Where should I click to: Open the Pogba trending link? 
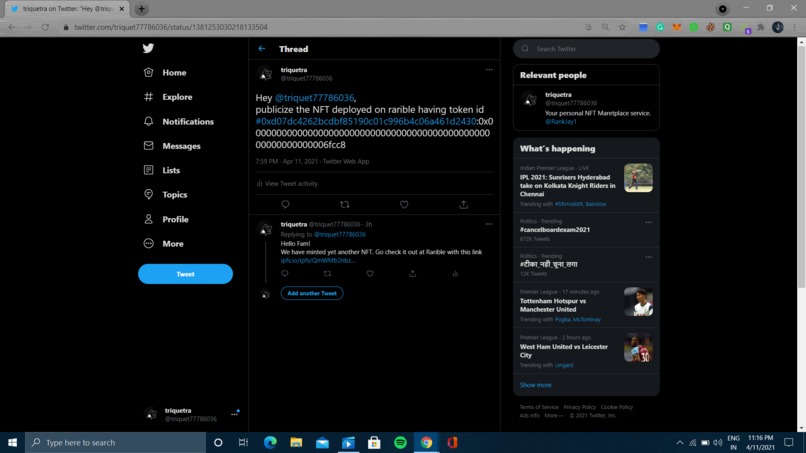tap(562, 320)
